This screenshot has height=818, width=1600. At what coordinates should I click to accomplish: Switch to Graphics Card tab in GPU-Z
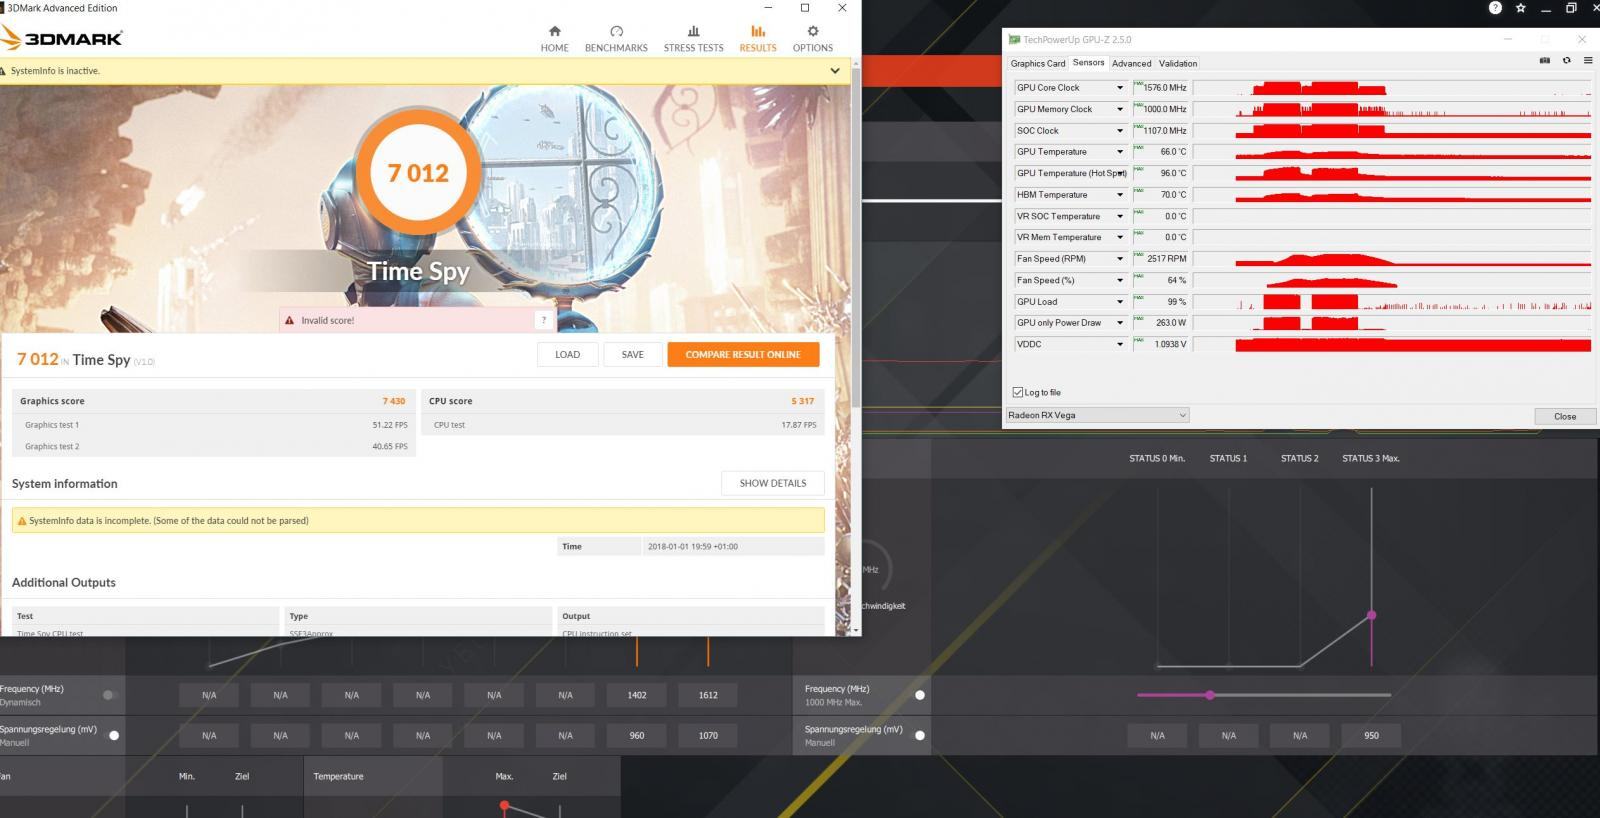[x=1037, y=63]
